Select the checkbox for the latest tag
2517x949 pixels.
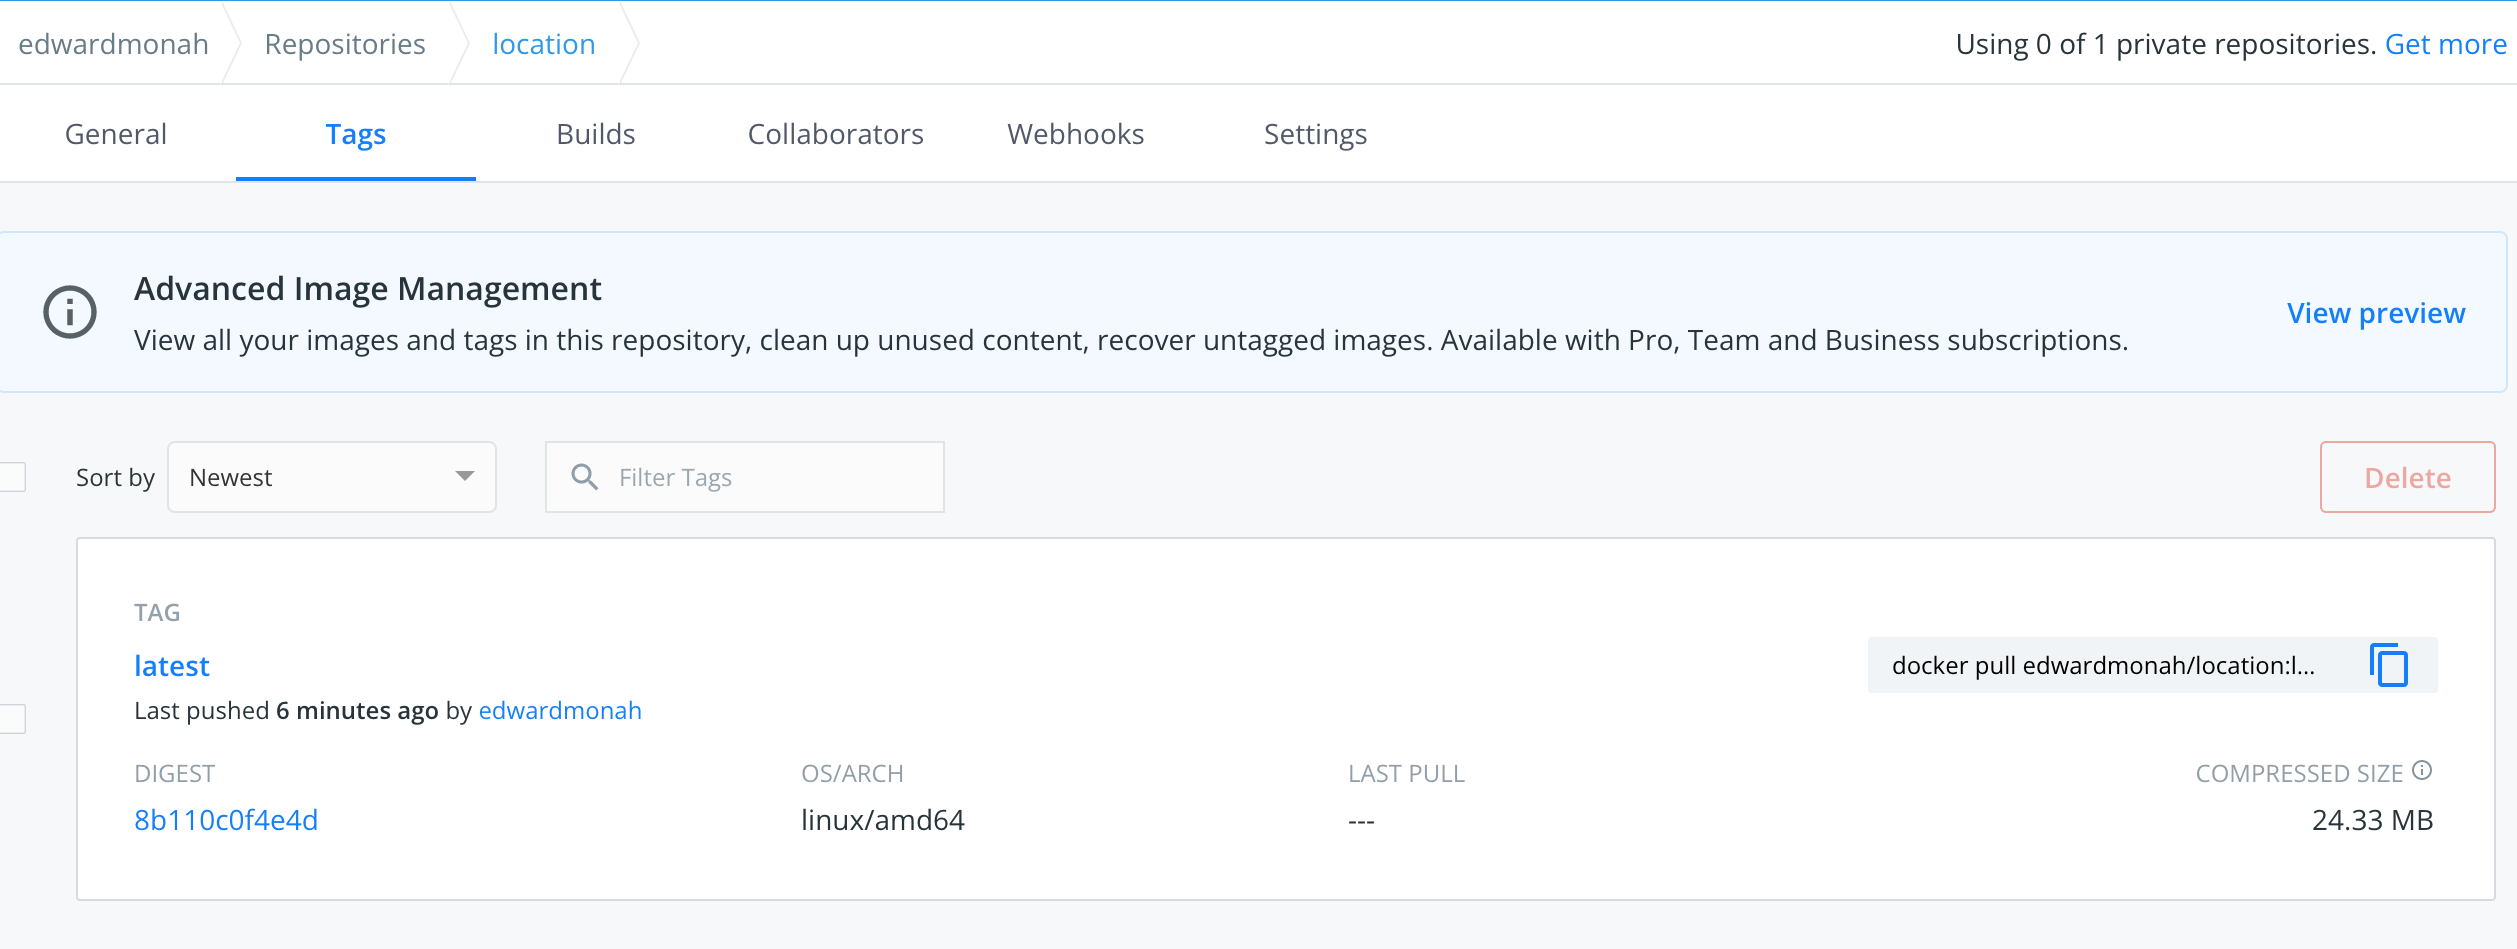click(10, 718)
